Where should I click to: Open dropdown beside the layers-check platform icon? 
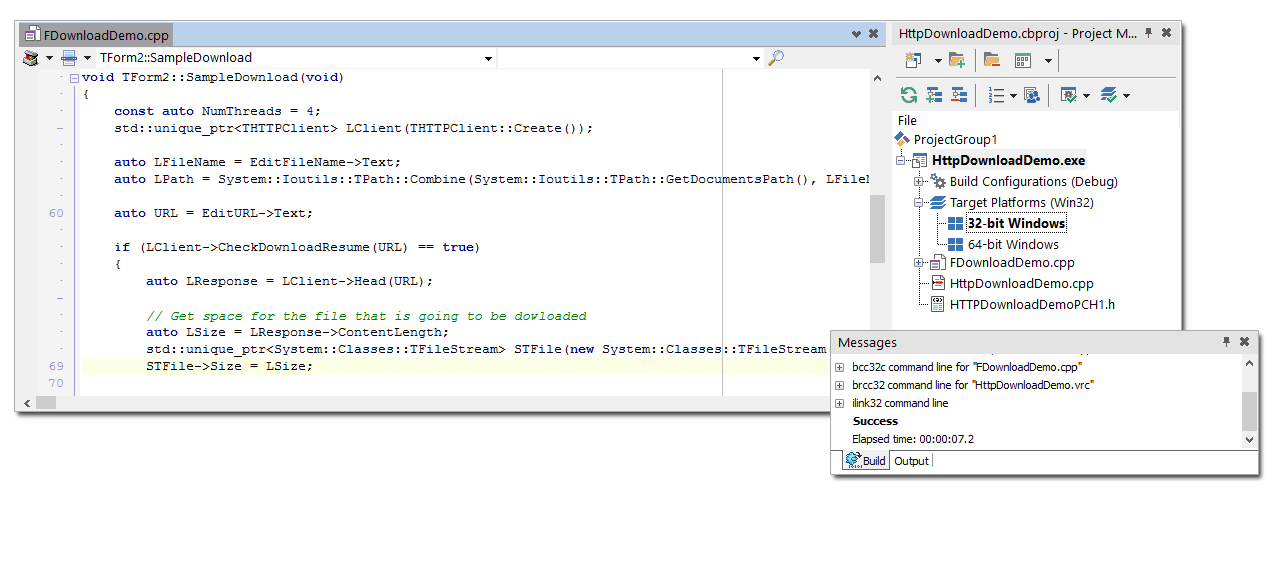coord(1126,96)
